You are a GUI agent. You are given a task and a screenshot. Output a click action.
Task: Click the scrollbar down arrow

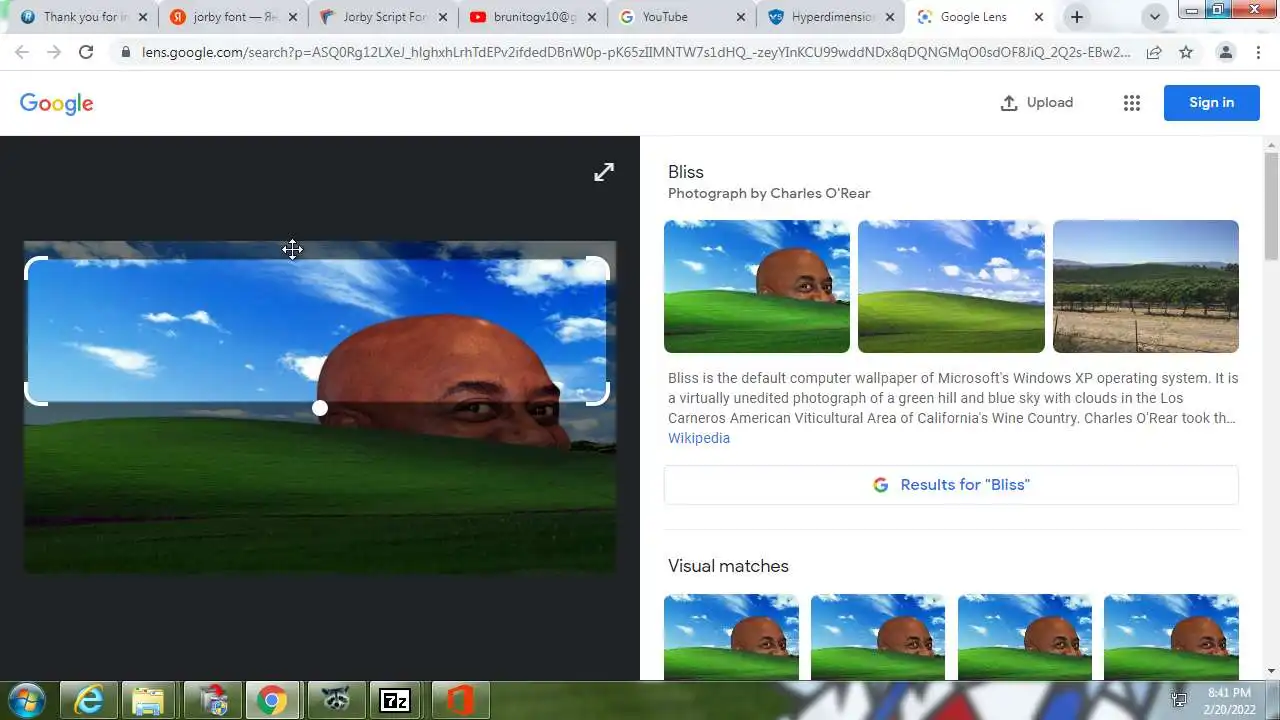(x=1271, y=672)
